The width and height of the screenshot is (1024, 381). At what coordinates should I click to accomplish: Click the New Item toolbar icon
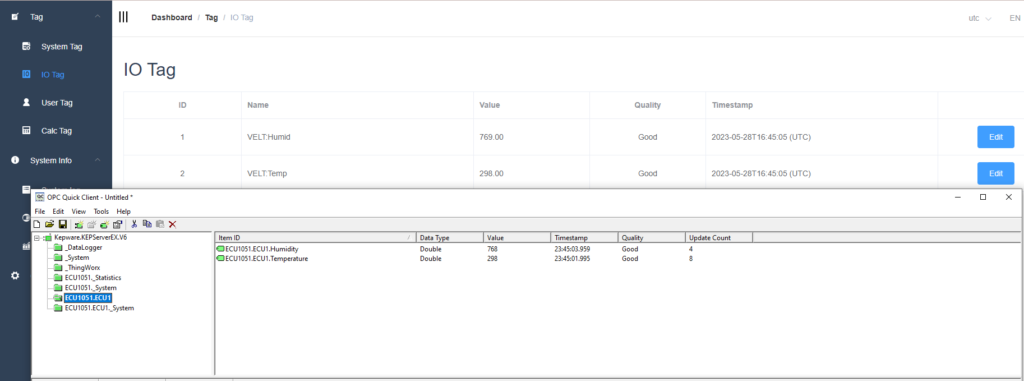pos(104,224)
